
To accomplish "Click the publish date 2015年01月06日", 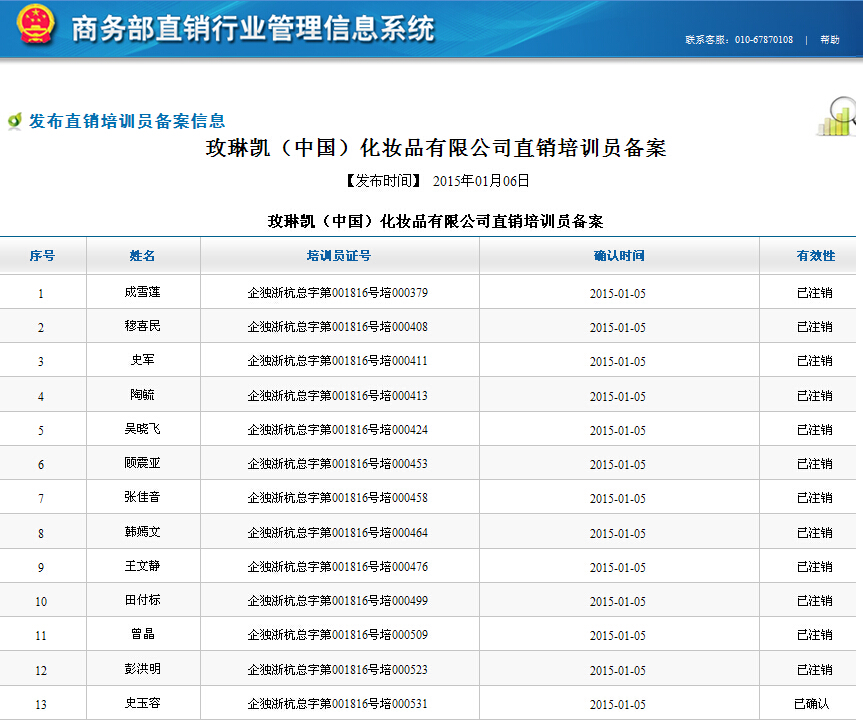I will click(481, 181).
